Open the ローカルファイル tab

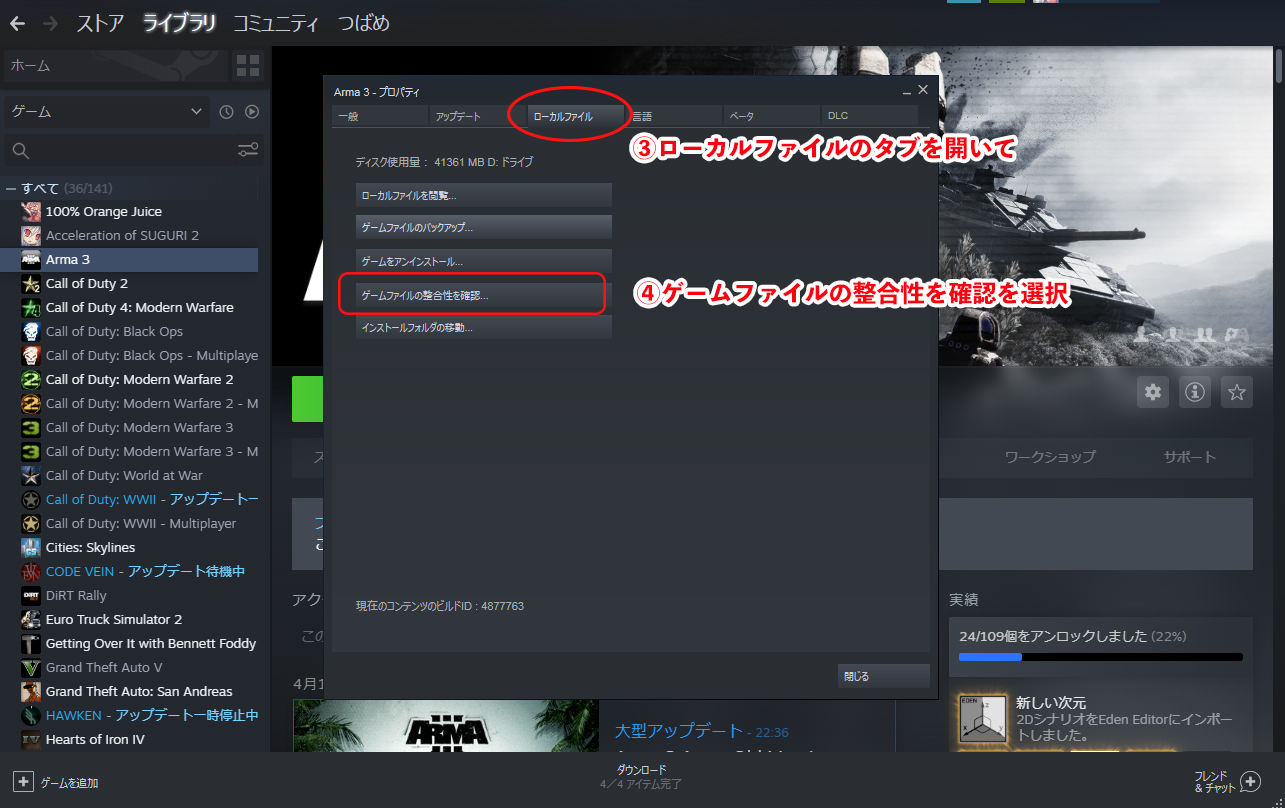pos(576,116)
